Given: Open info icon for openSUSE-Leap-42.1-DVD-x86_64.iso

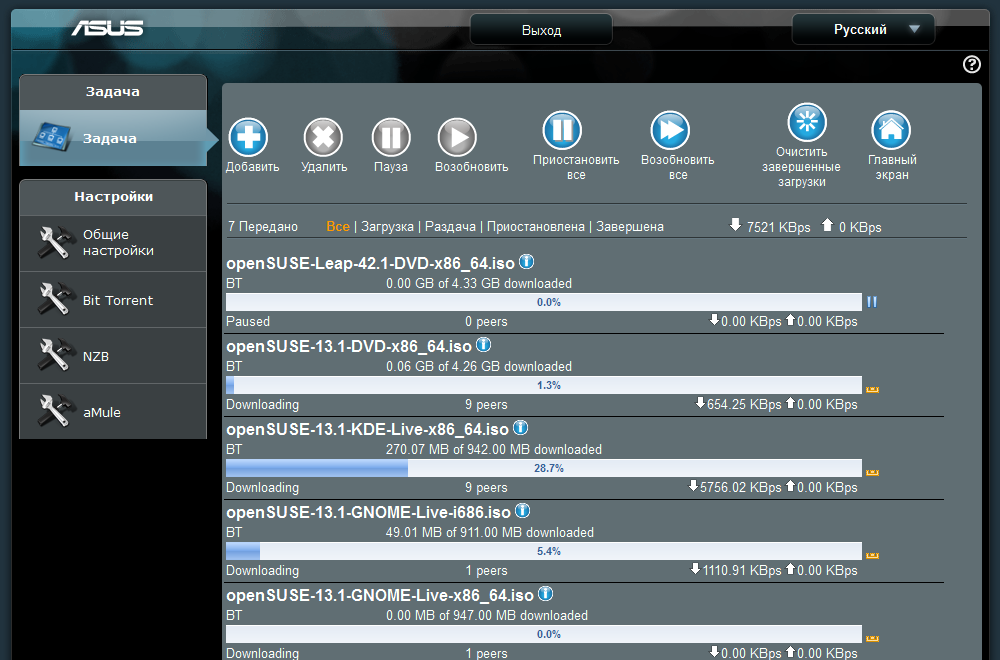Looking at the screenshot, I should coord(526,261).
